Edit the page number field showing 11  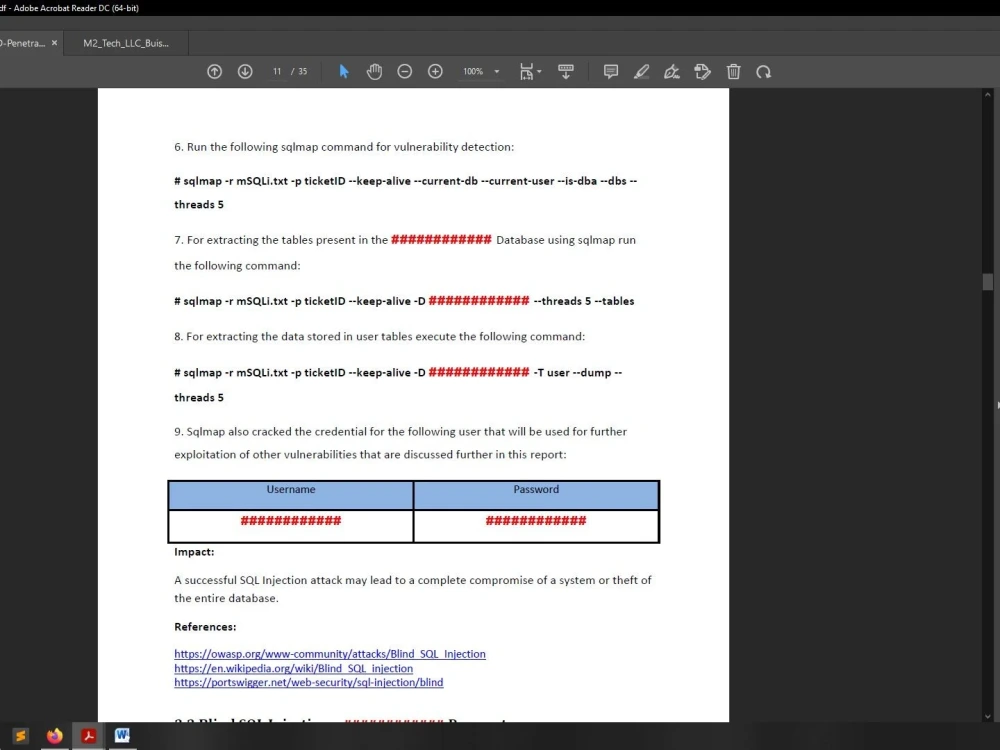(277, 71)
